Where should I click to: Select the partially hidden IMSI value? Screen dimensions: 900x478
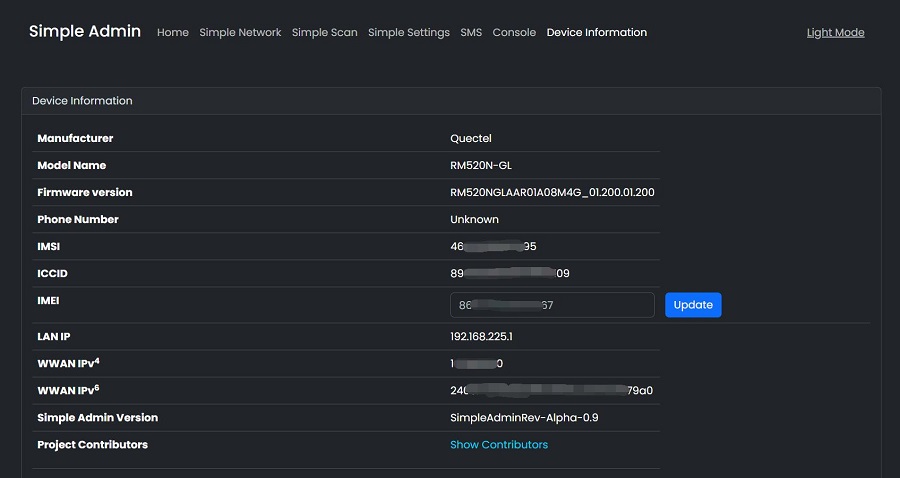point(494,246)
